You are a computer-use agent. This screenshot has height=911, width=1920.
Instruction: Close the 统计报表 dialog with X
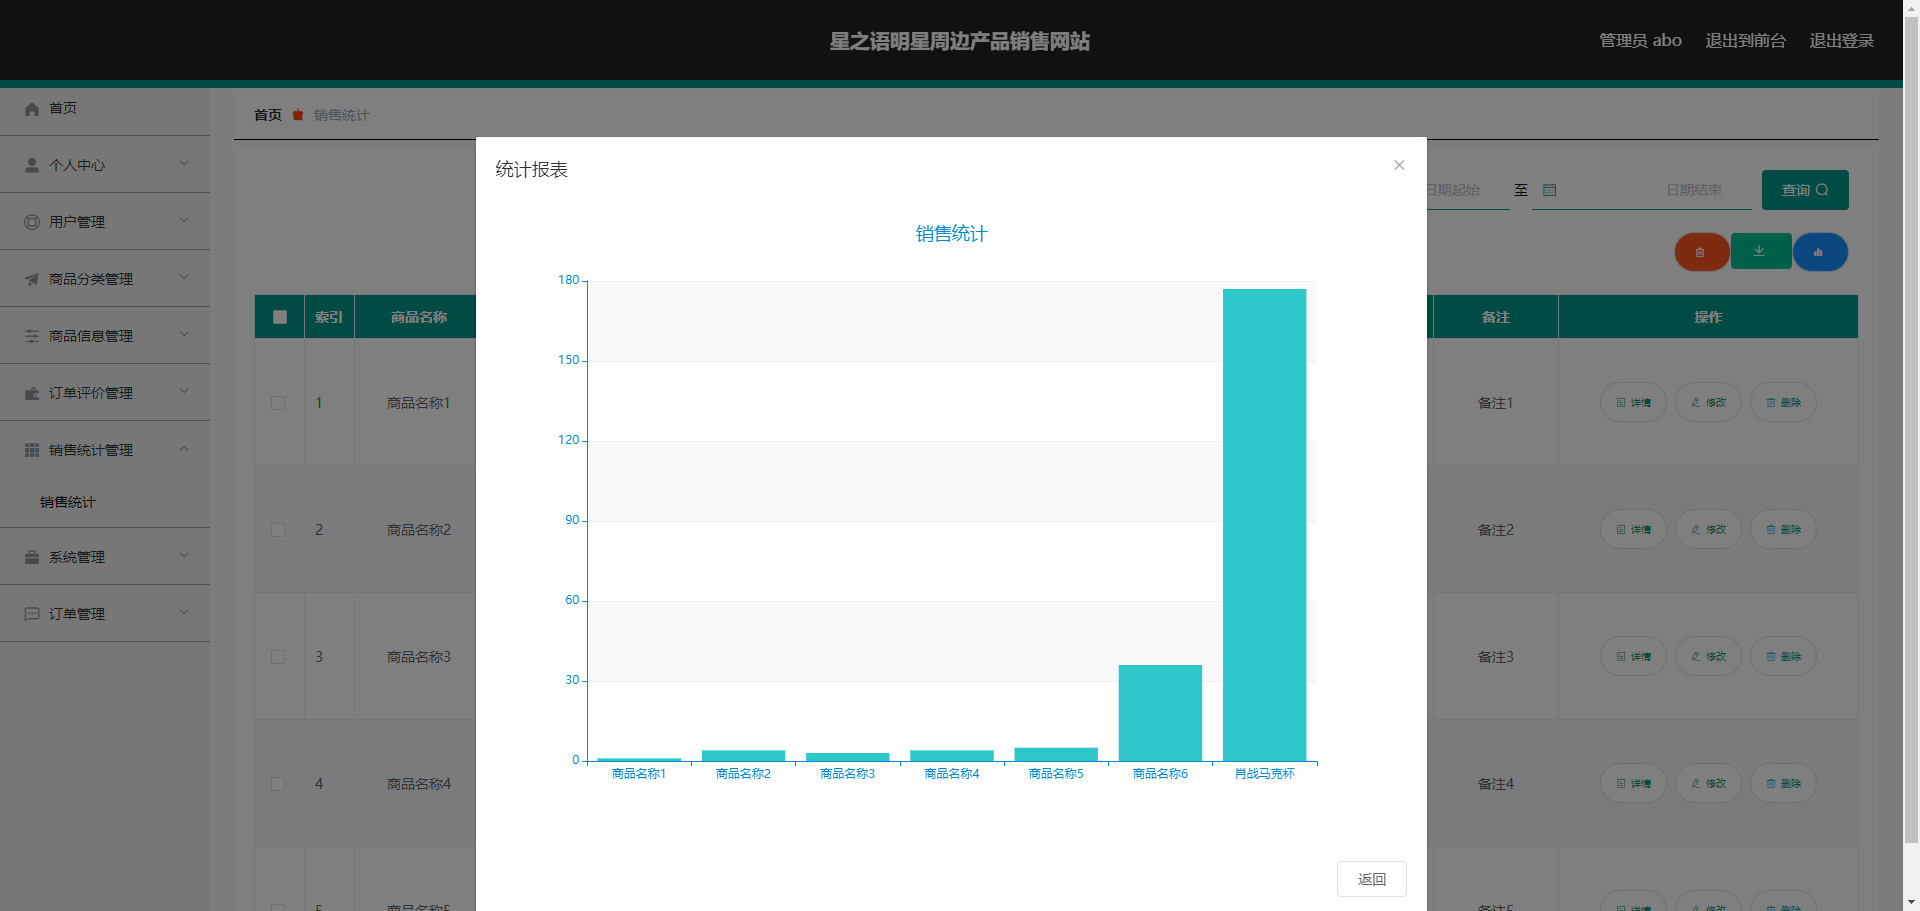coord(1399,165)
